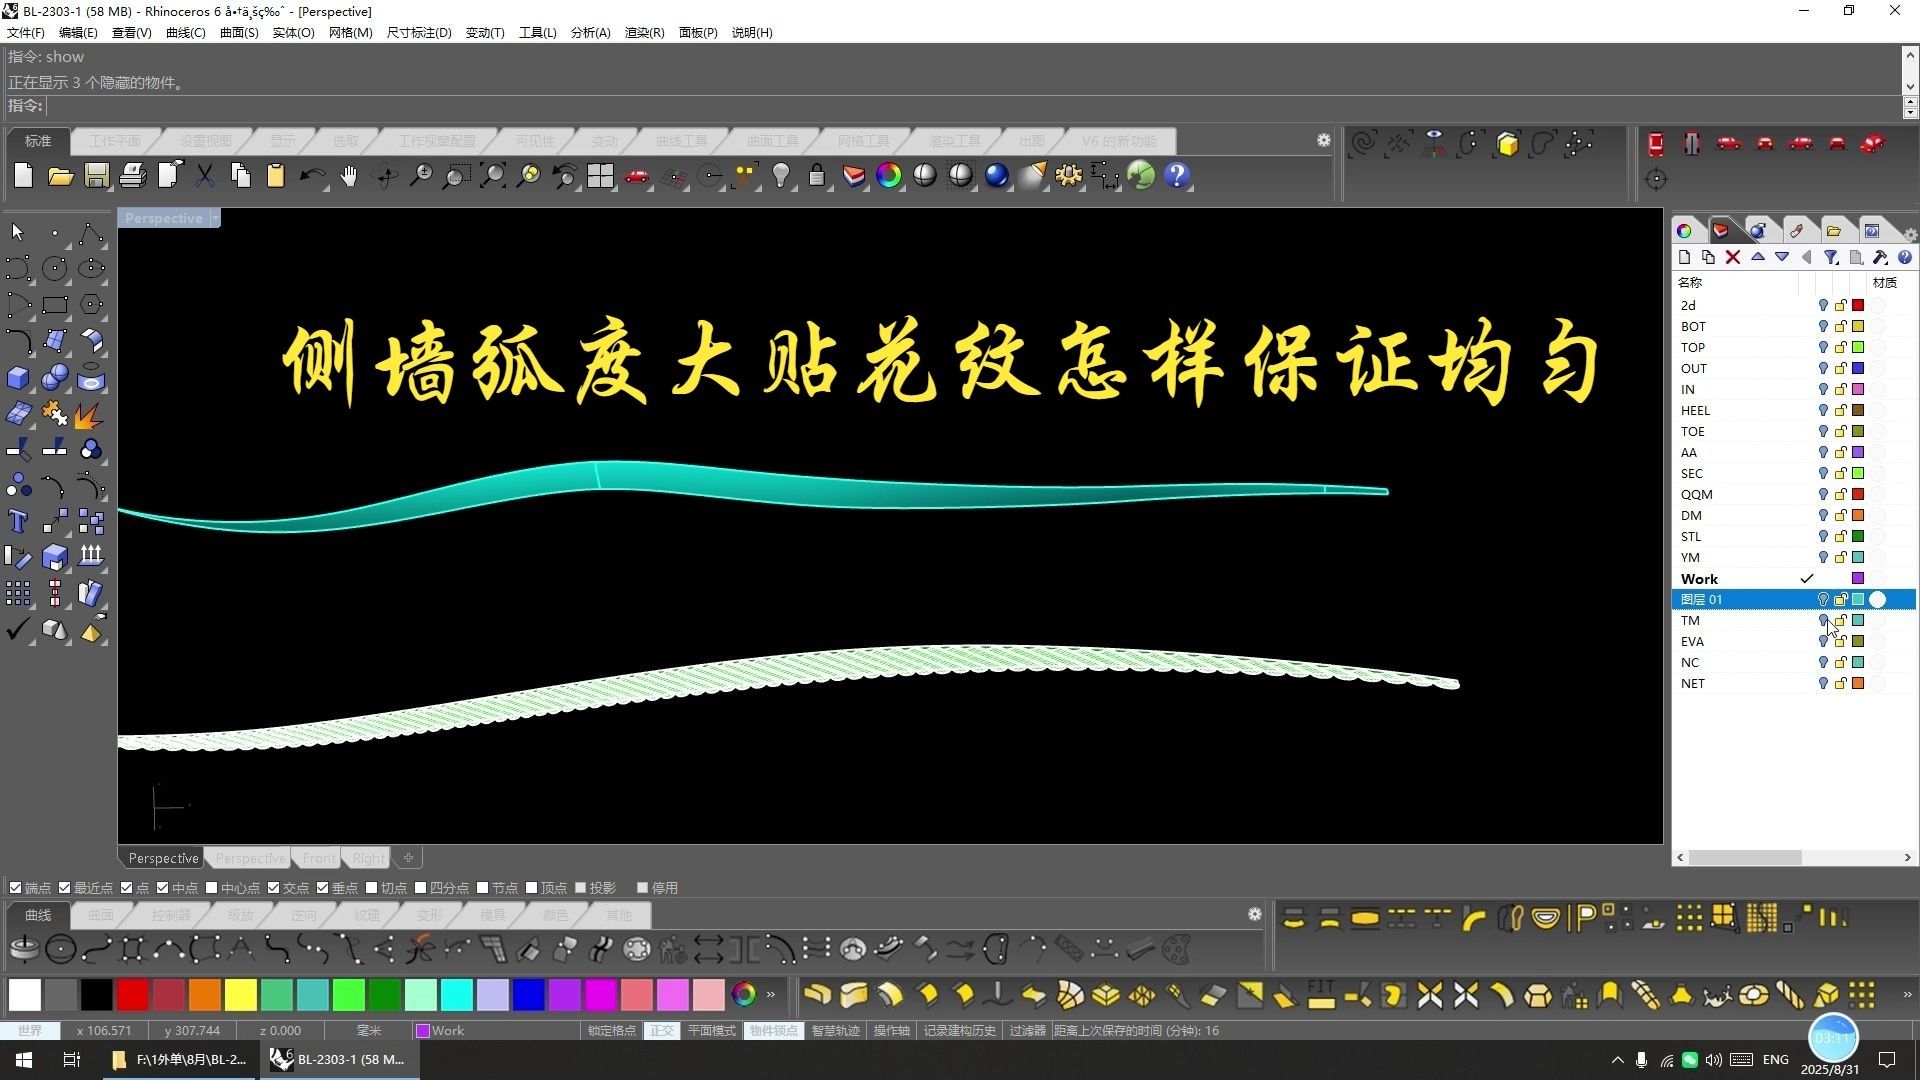
Task: Open the four-viewport layout icon
Action: (600, 176)
